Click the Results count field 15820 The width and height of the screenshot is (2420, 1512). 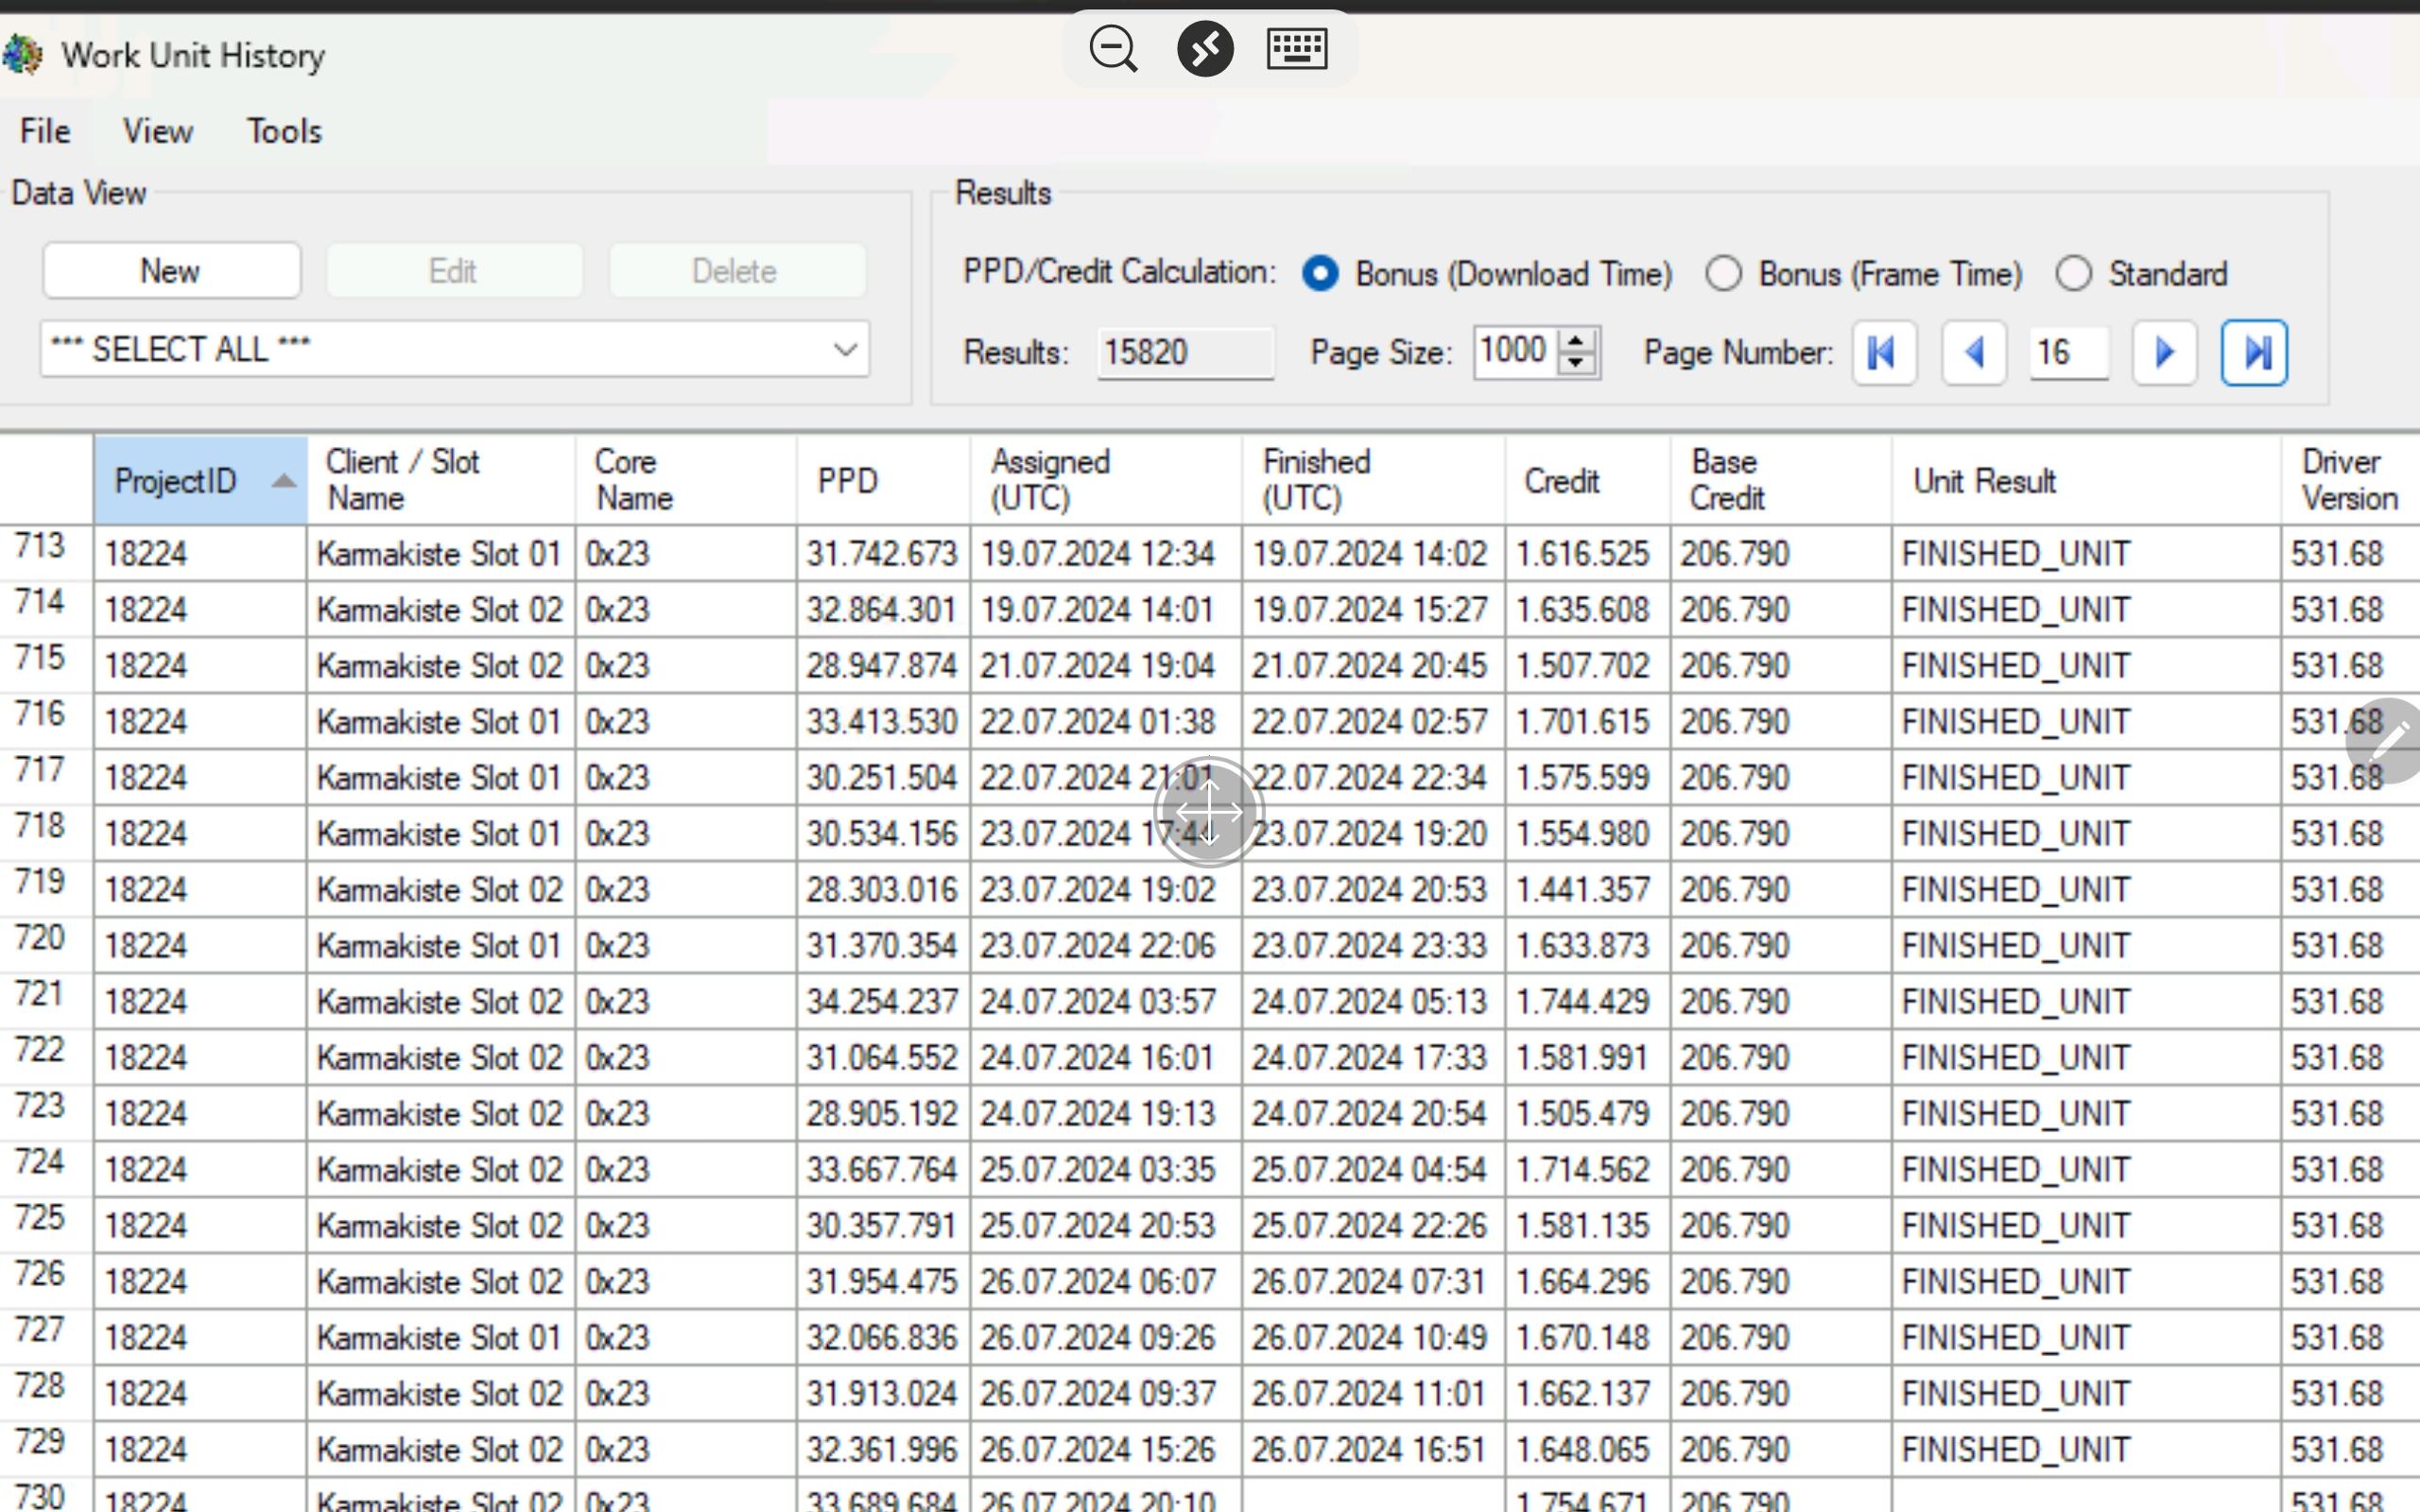tap(1185, 352)
